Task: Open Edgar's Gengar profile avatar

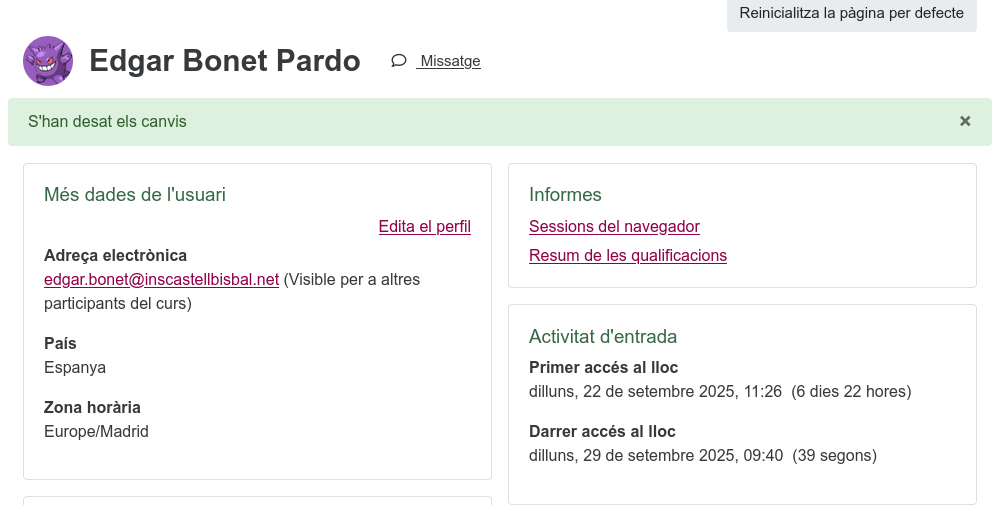Action: 48,61
